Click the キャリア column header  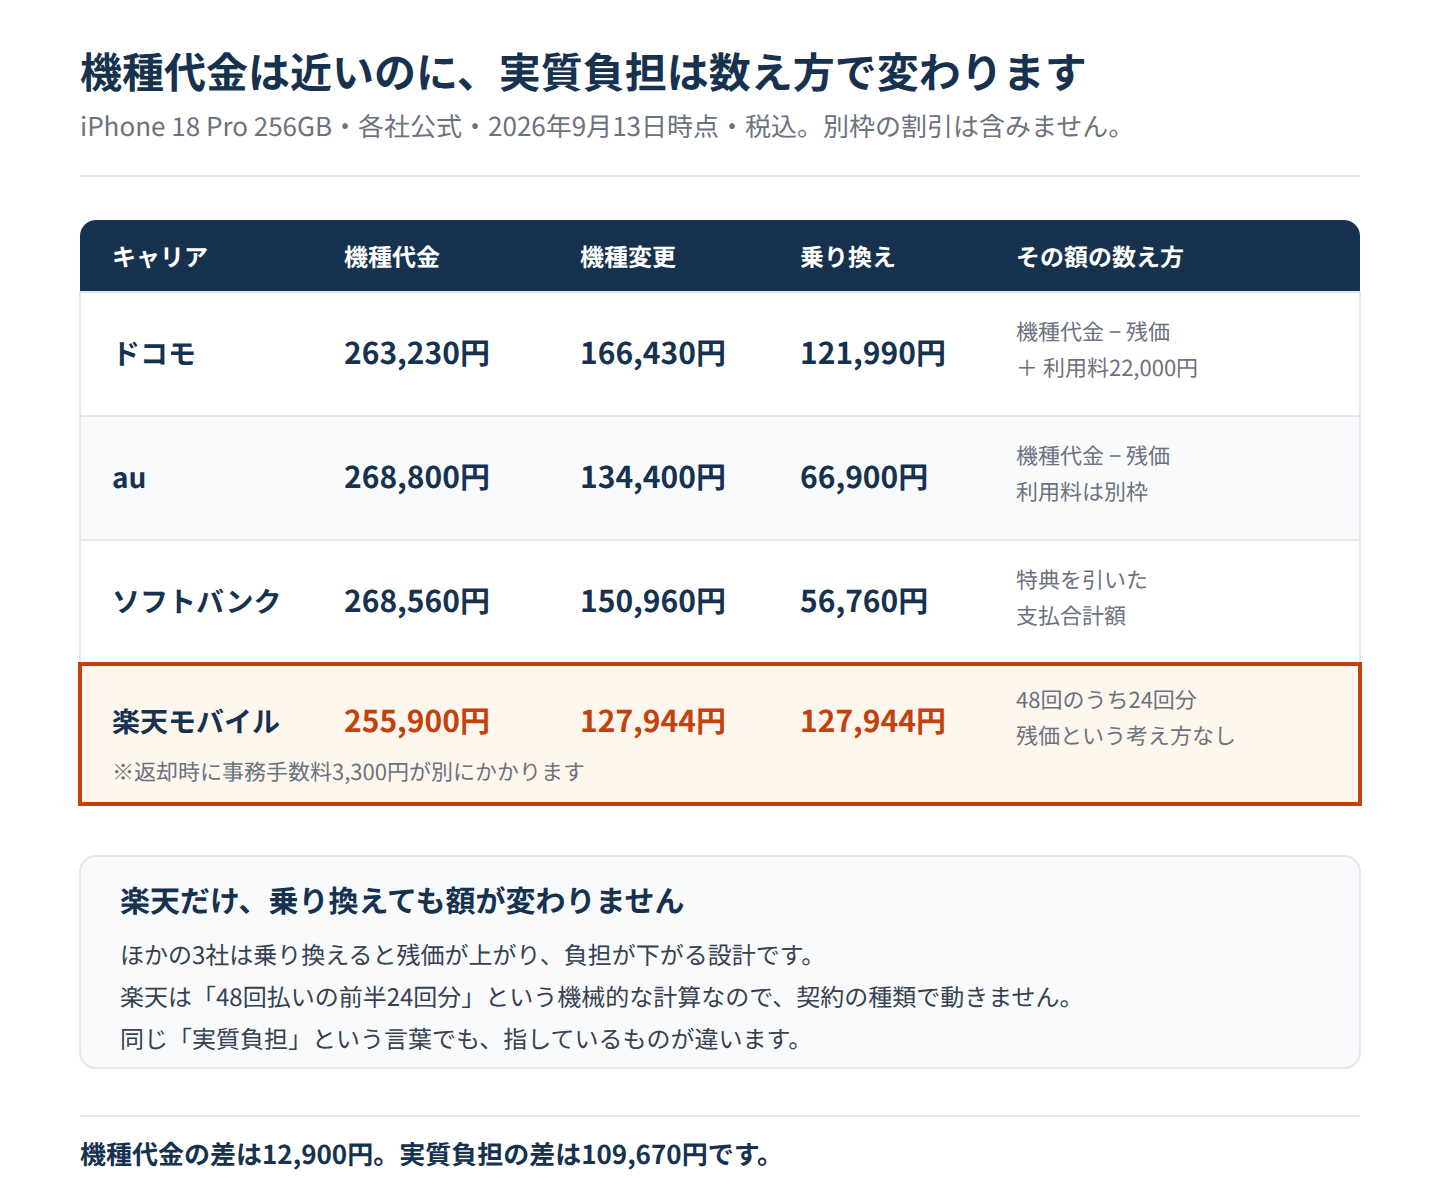(x=160, y=257)
